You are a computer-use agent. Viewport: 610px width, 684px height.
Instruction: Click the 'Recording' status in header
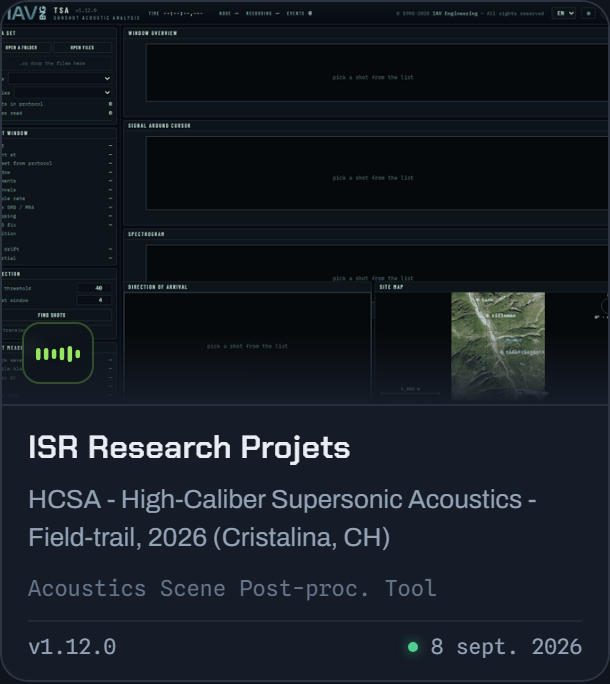tap(262, 13)
